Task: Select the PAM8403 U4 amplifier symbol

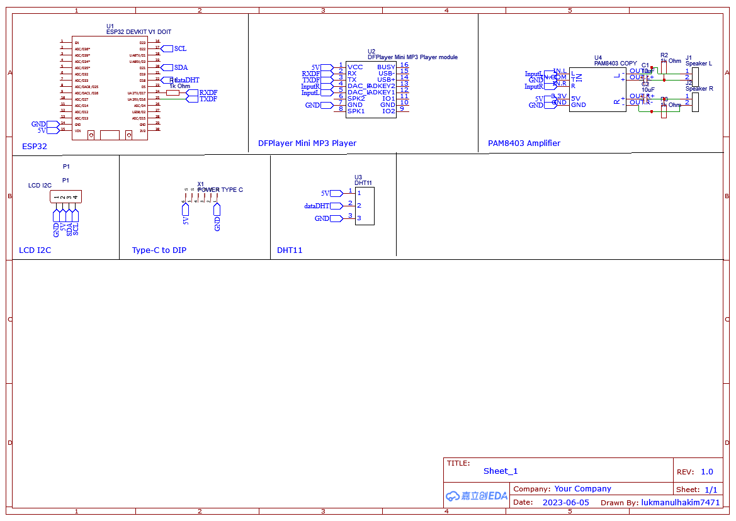Action: pos(598,89)
